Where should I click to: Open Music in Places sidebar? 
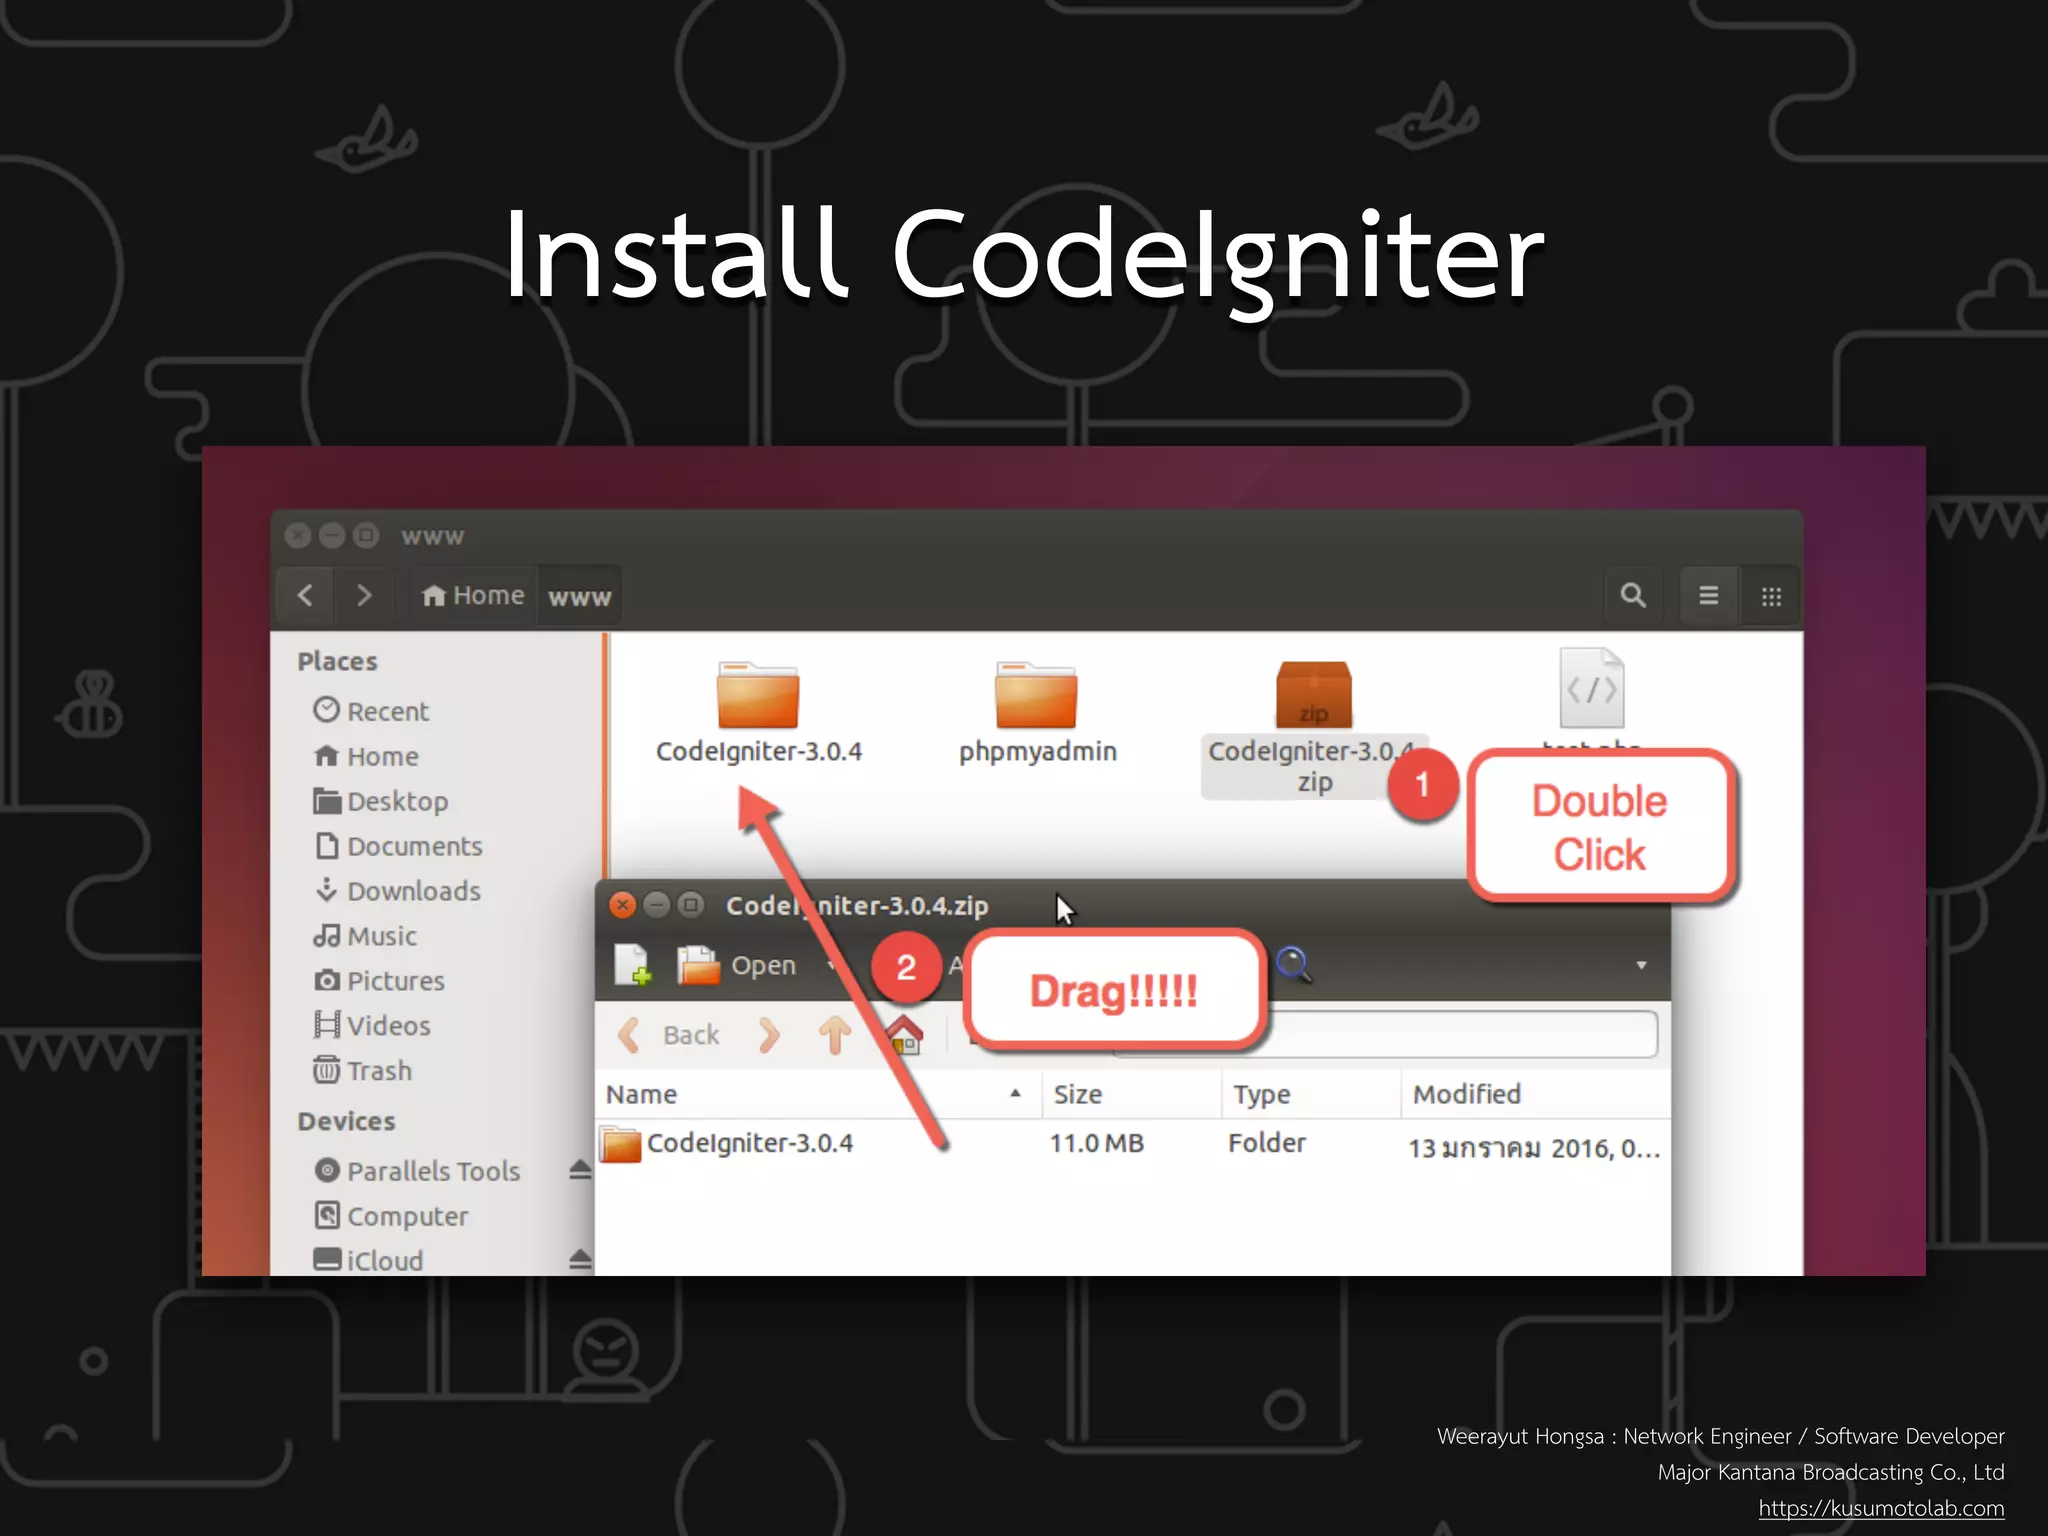[365, 936]
